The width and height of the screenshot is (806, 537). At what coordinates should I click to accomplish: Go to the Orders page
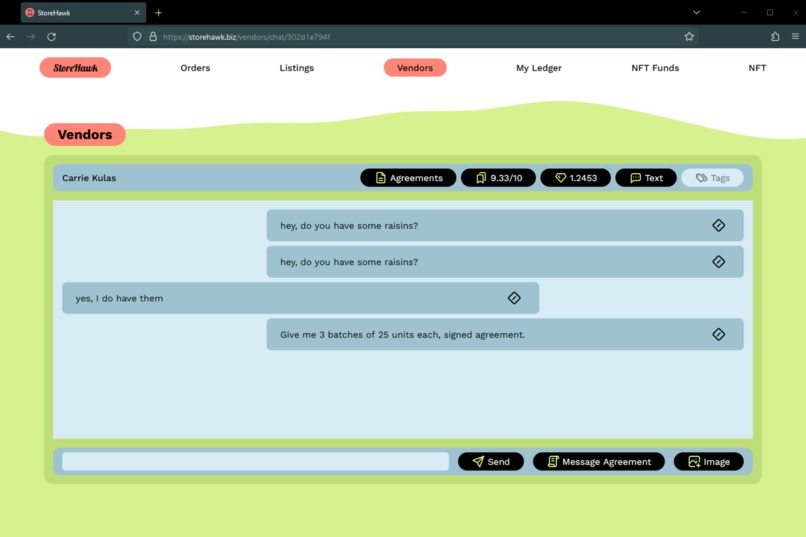[x=195, y=68]
